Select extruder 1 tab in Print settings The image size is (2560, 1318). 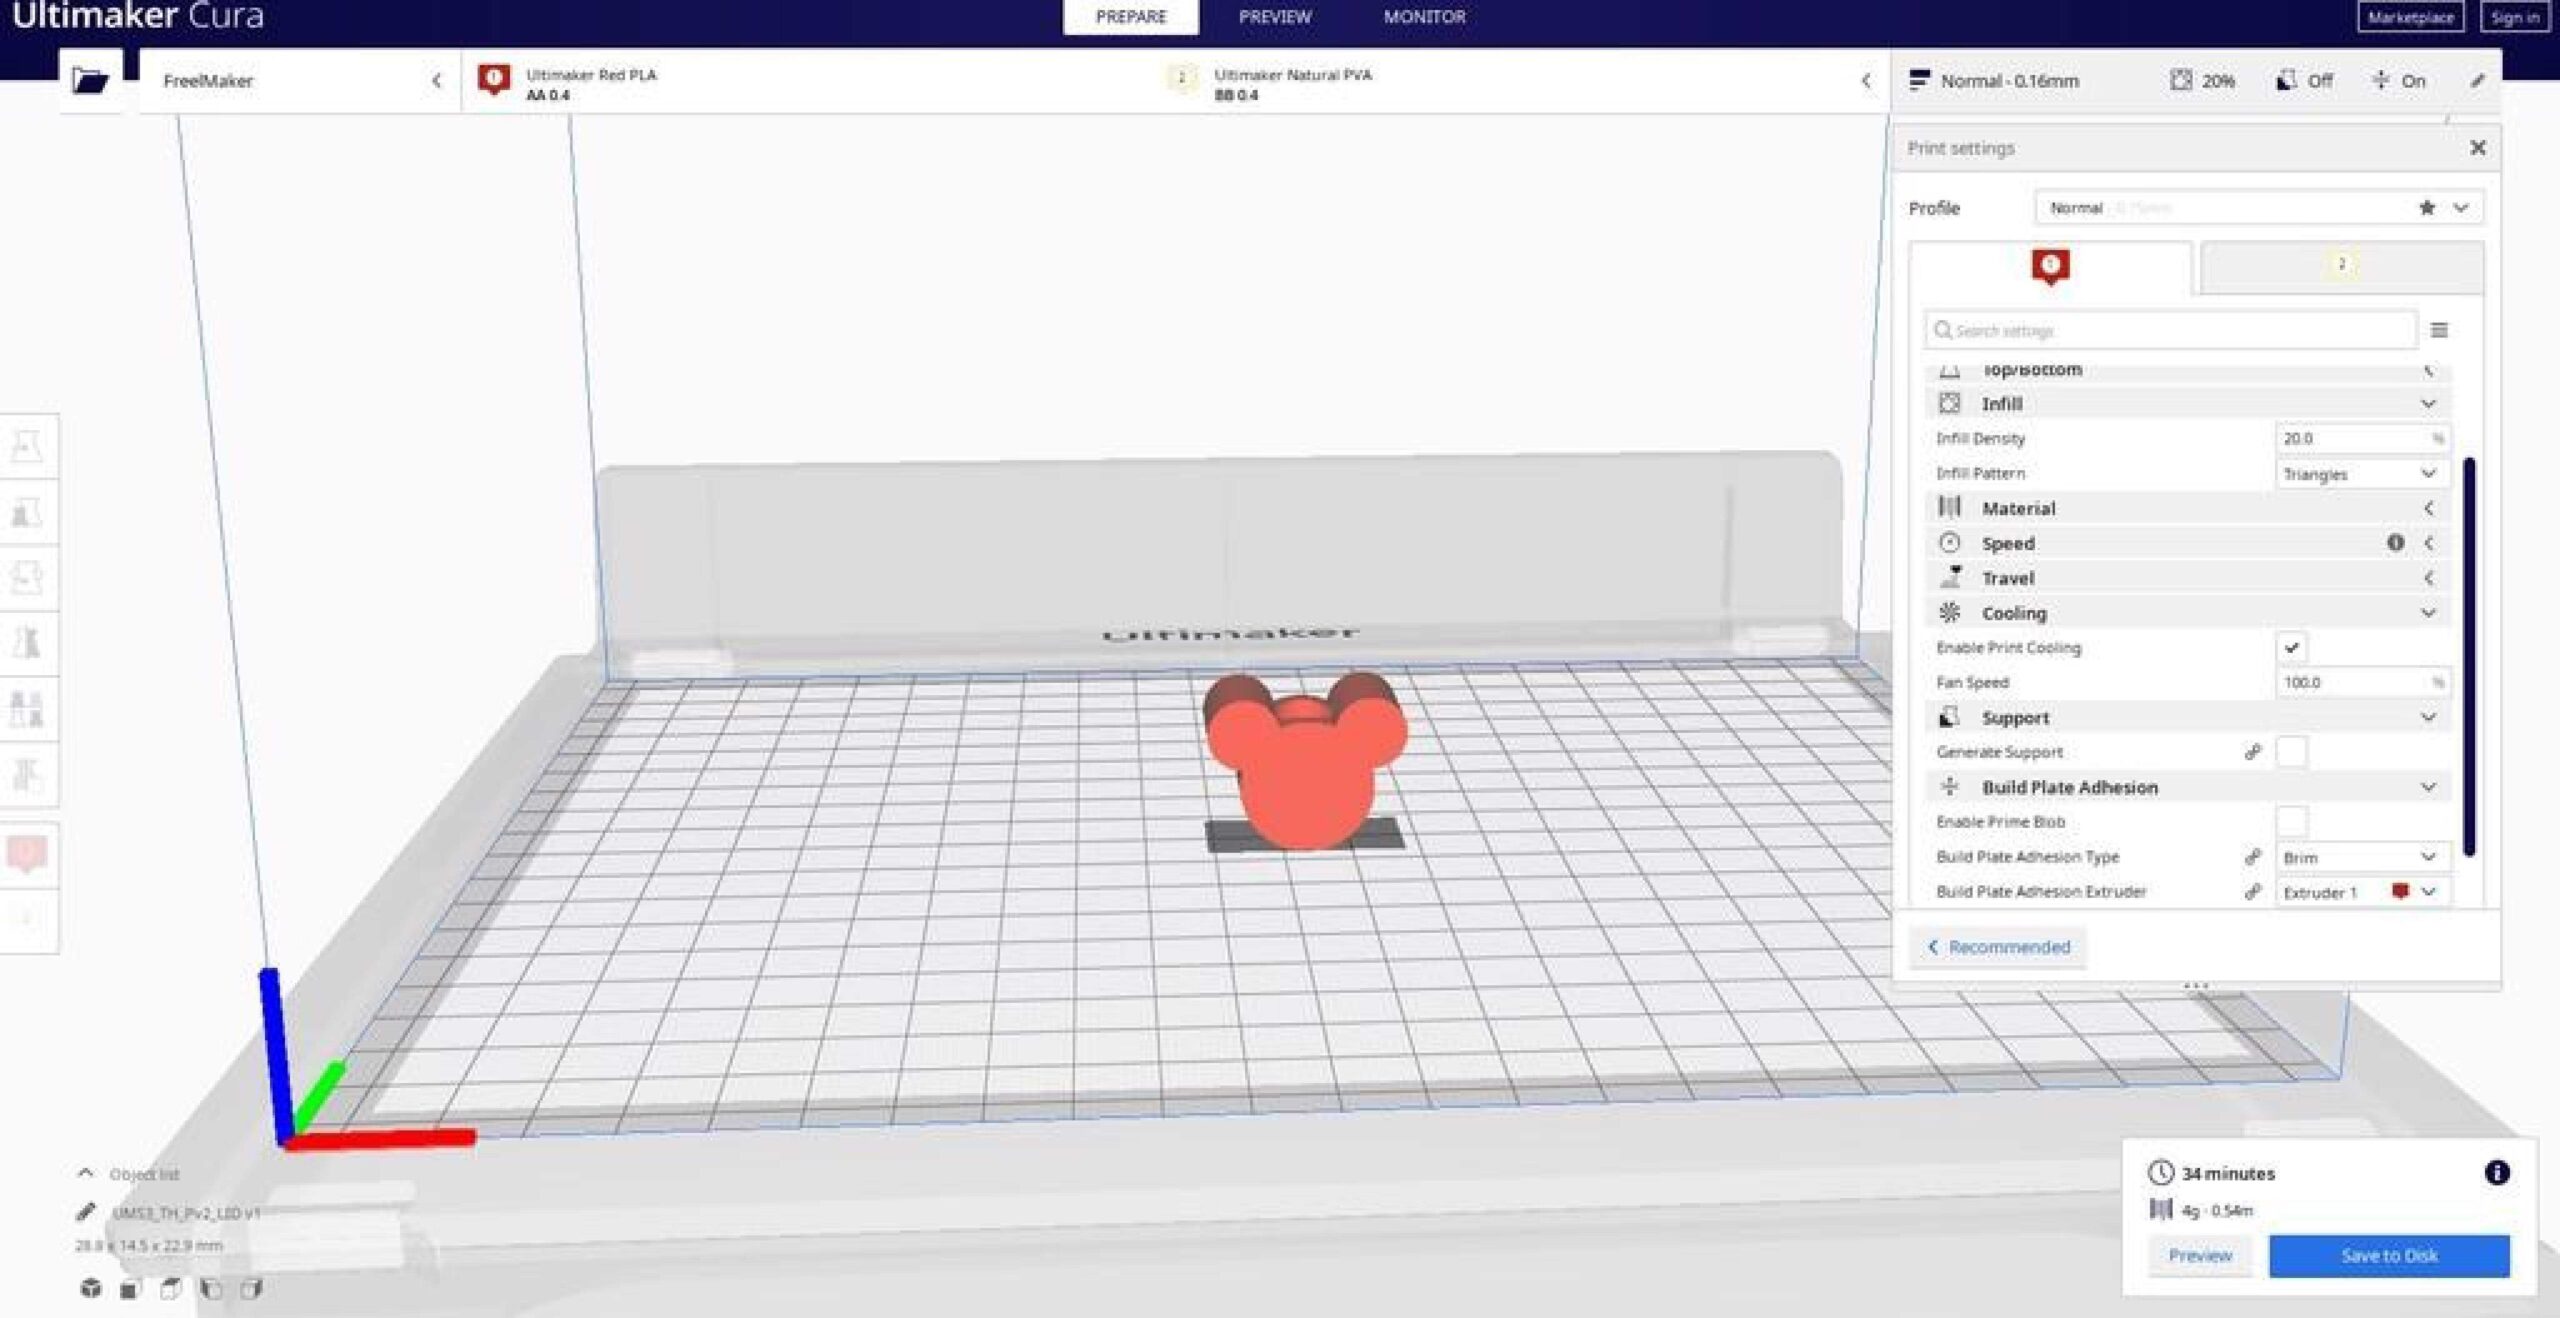[2050, 267]
